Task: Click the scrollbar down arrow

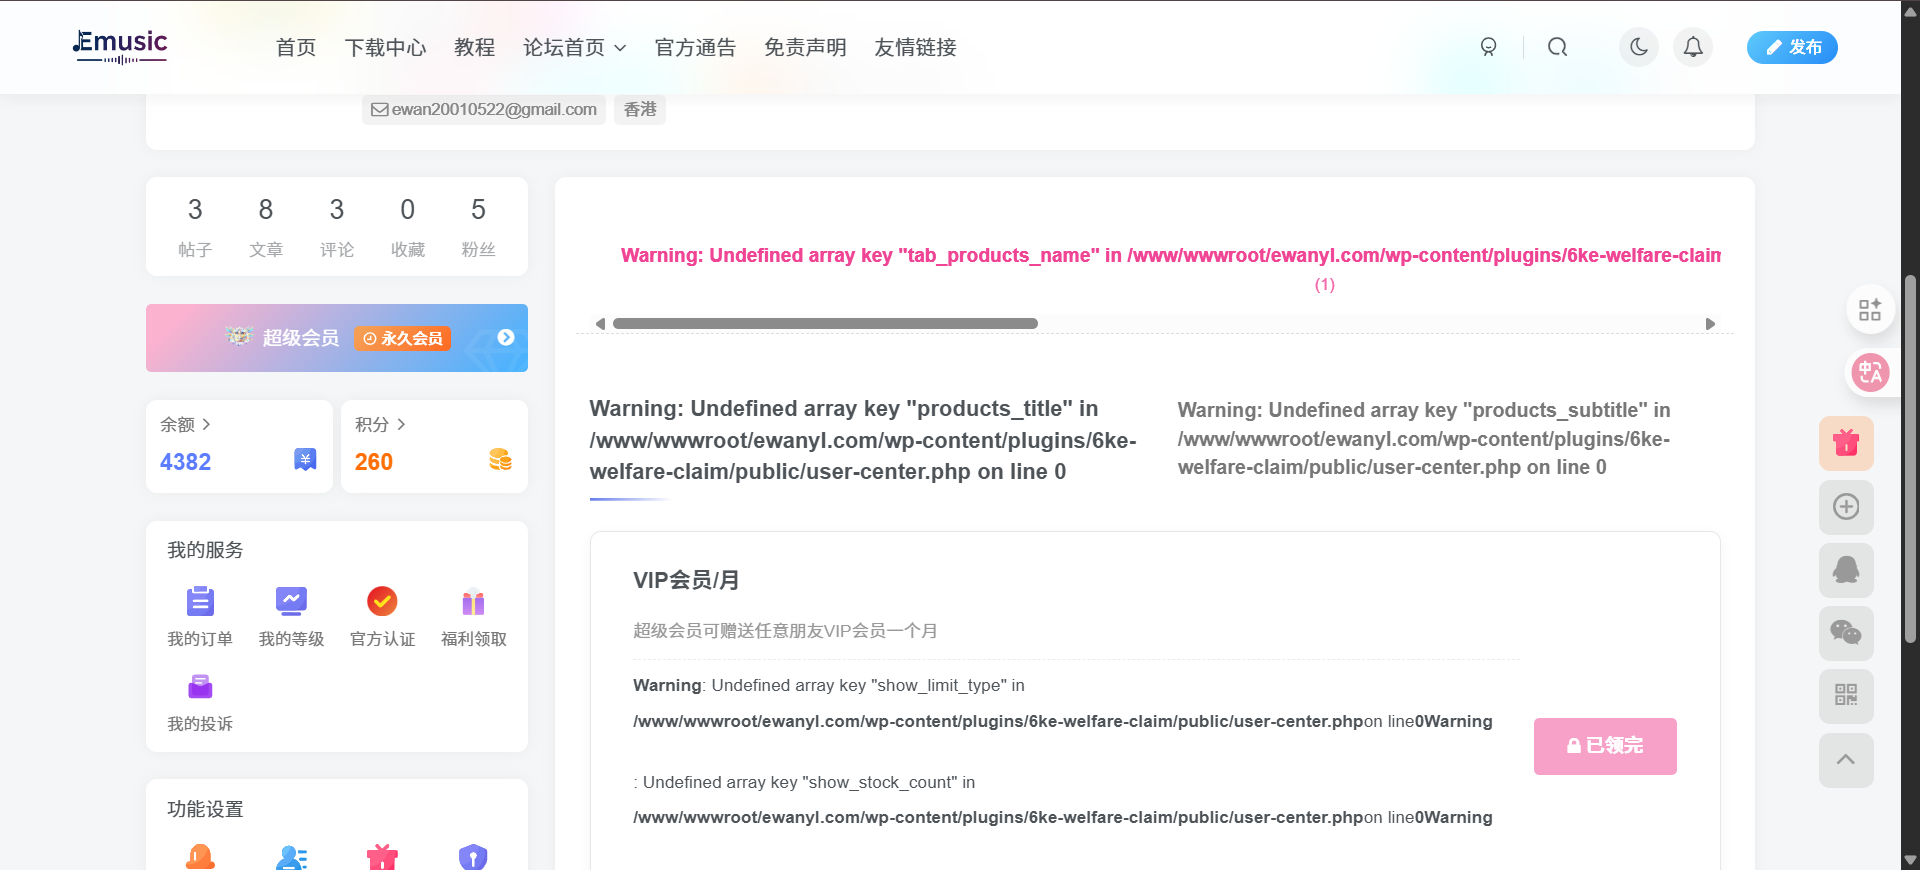Action: point(1910,860)
